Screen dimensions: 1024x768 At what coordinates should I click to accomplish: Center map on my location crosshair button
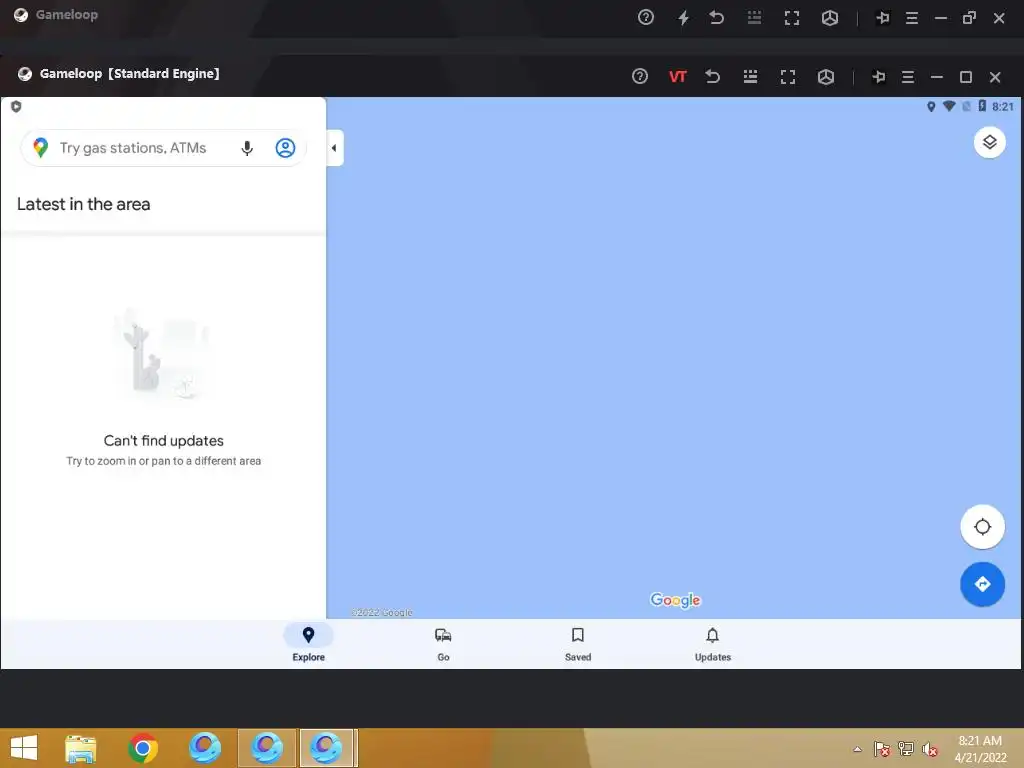(982, 526)
